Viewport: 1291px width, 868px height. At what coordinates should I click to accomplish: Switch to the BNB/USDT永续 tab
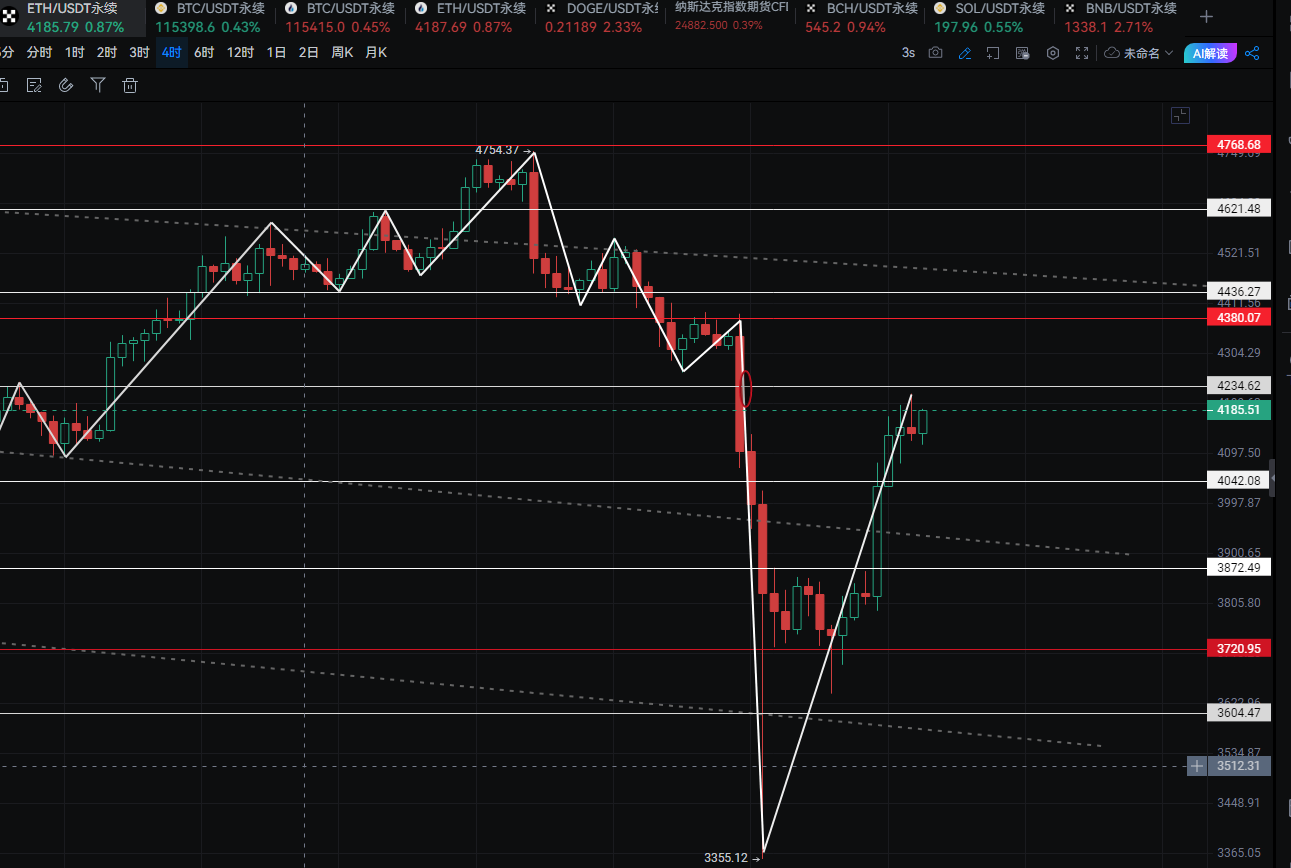(1119, 18)
